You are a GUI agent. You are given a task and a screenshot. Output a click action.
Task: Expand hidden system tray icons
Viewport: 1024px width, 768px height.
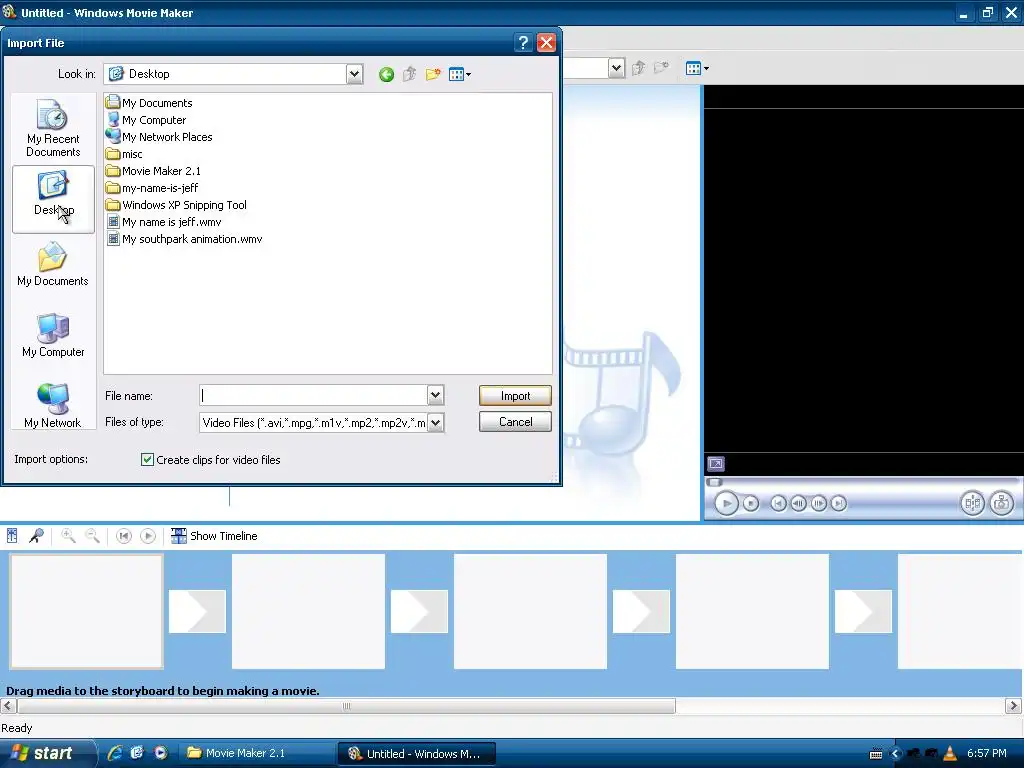pos(895,754)
